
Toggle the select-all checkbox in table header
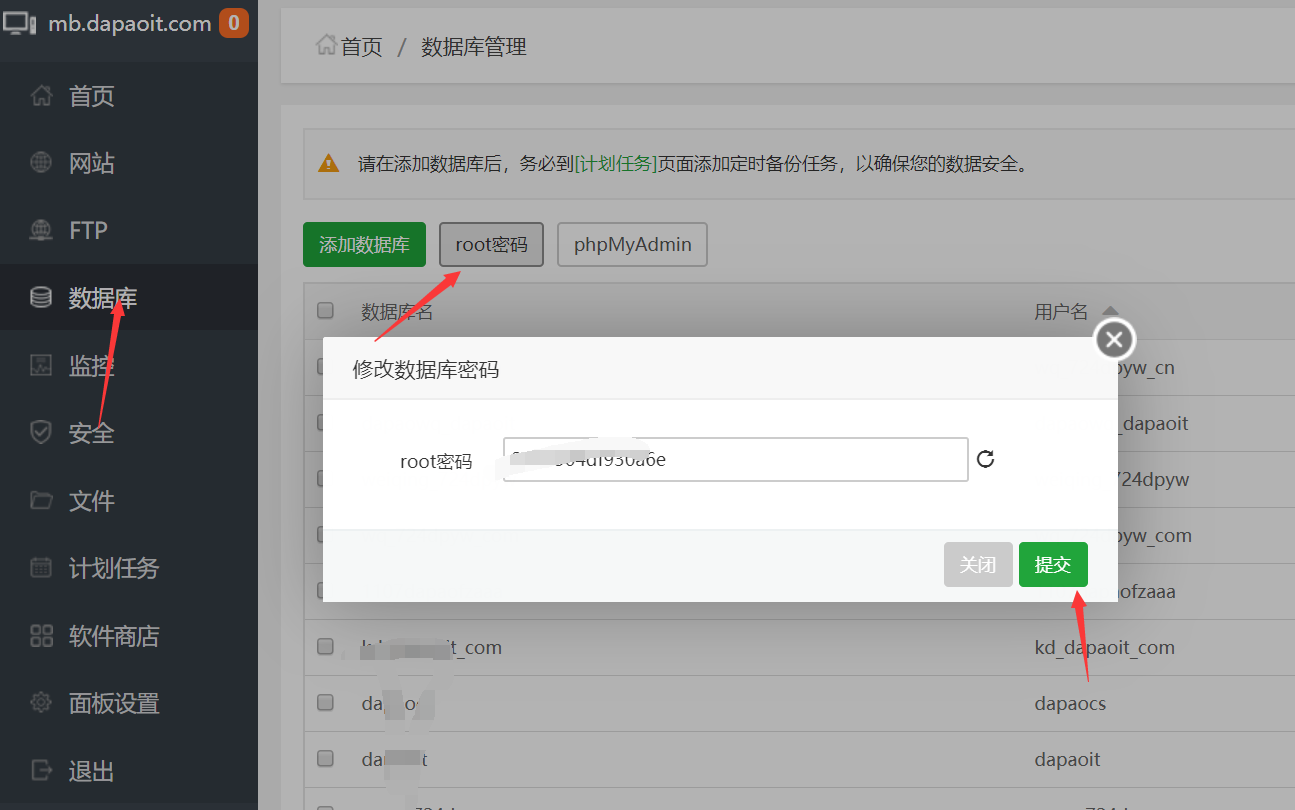[x=324, y=310]
